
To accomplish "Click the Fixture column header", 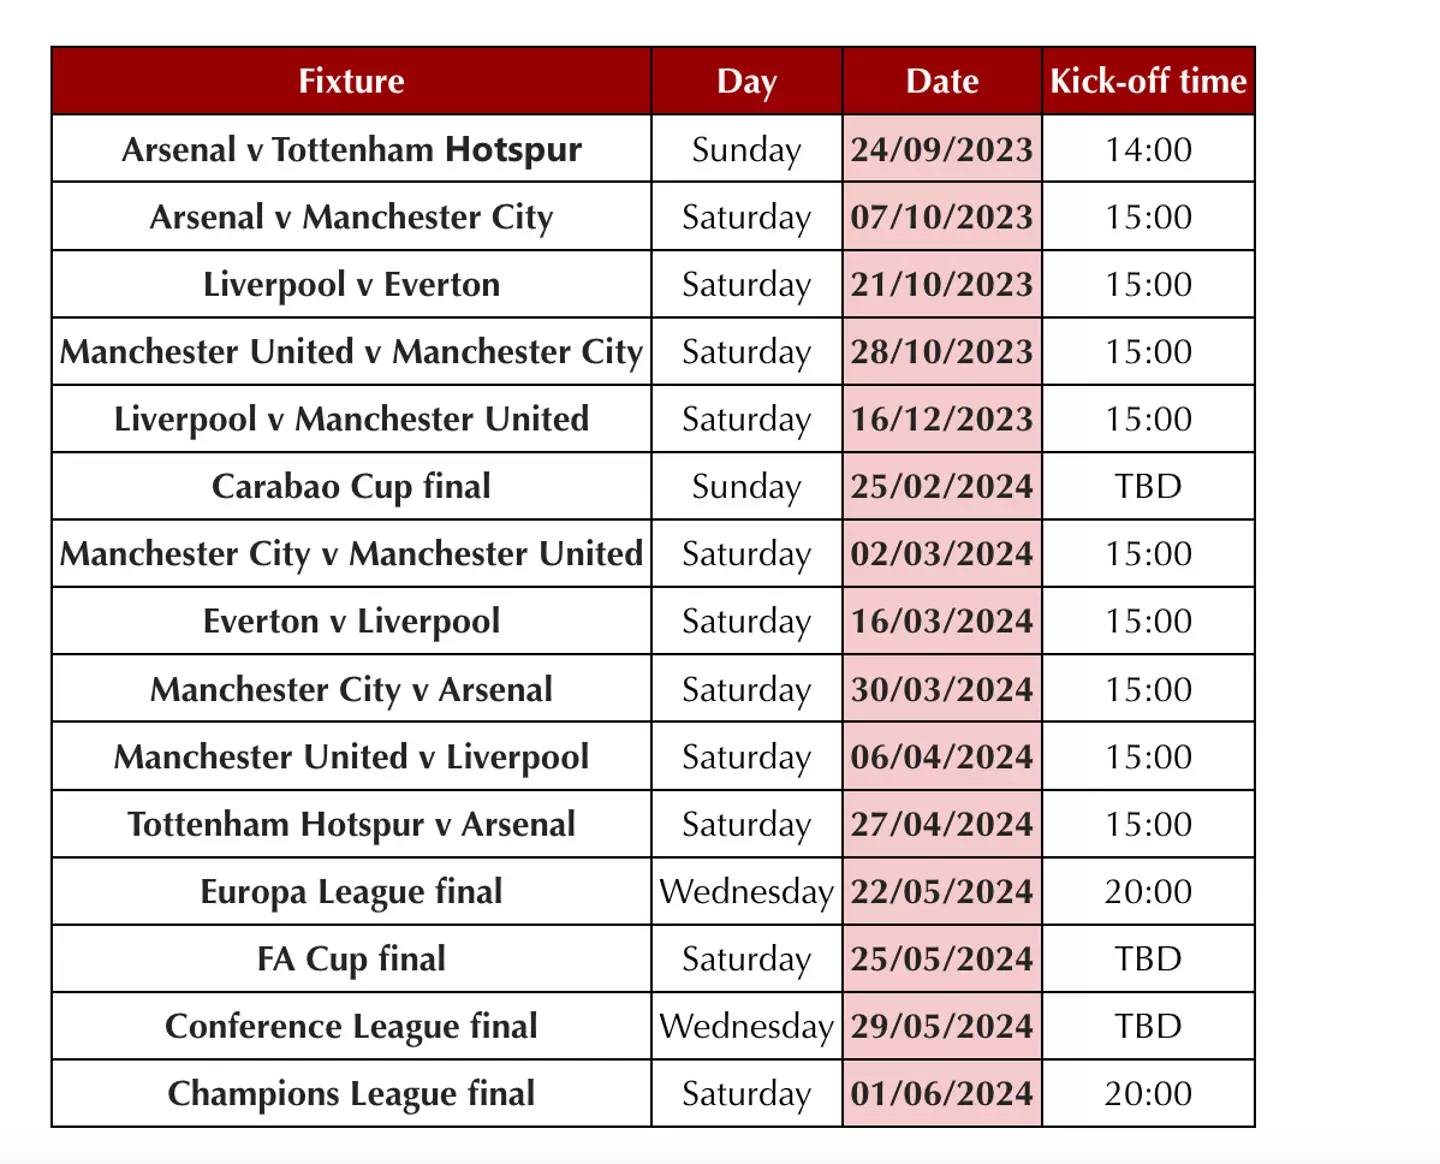I will 351,81.
